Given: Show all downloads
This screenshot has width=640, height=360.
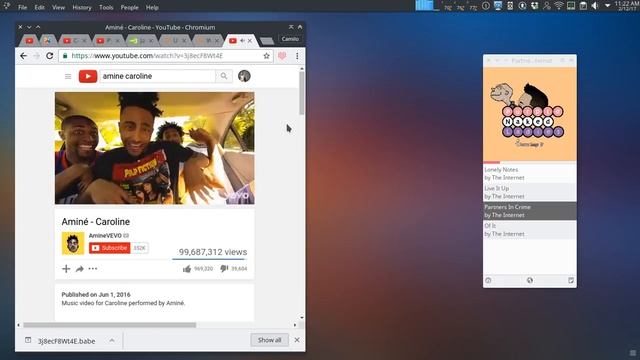Looking at the screenshot, I should (x=269, y=340).
